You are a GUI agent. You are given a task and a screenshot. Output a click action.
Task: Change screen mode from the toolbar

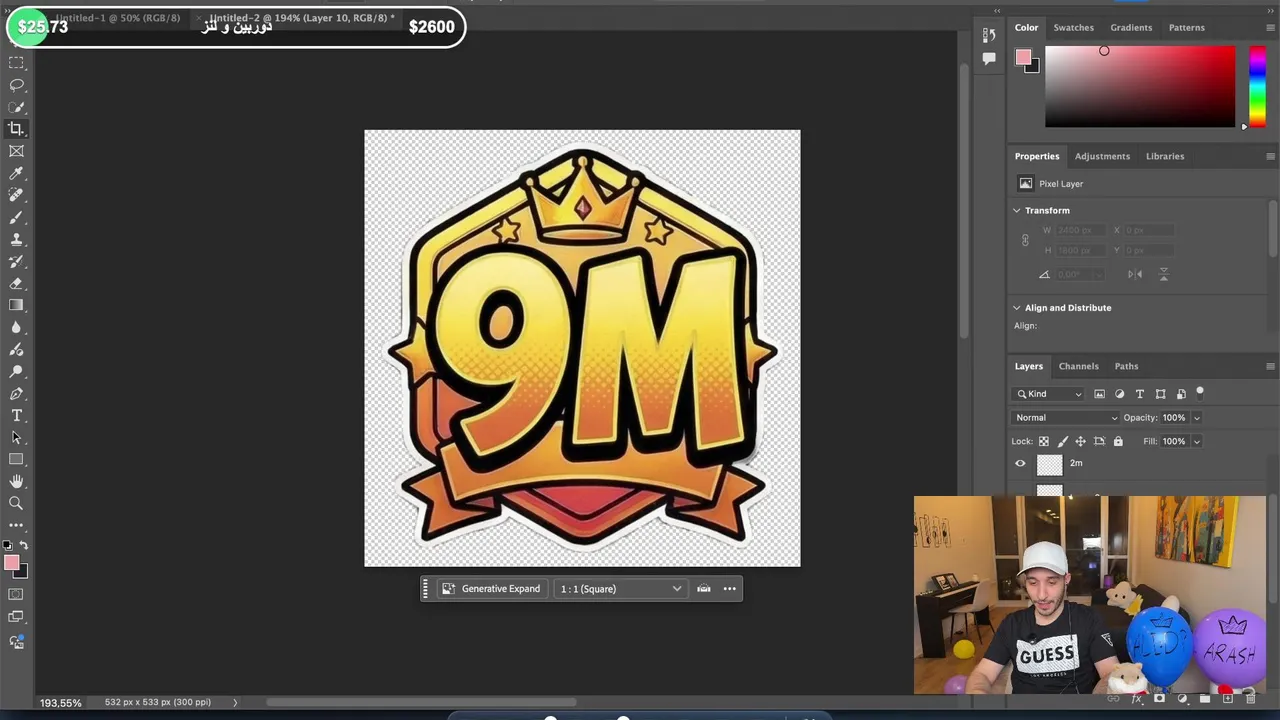16,617
